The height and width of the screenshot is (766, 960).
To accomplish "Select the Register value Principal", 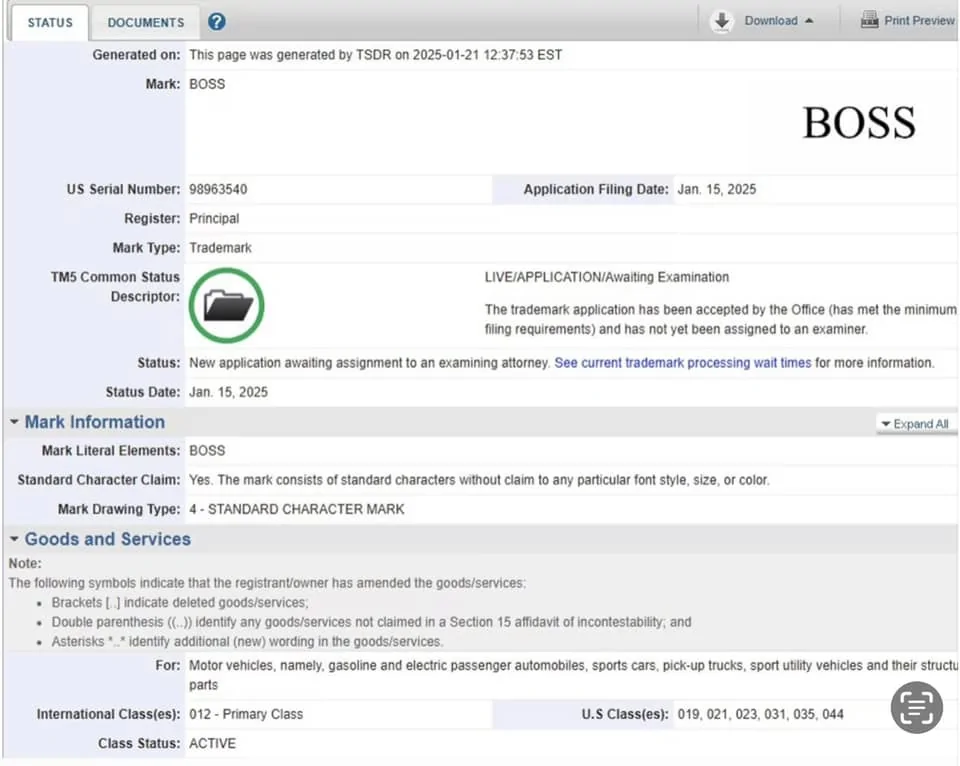I will tap(214, 219).
